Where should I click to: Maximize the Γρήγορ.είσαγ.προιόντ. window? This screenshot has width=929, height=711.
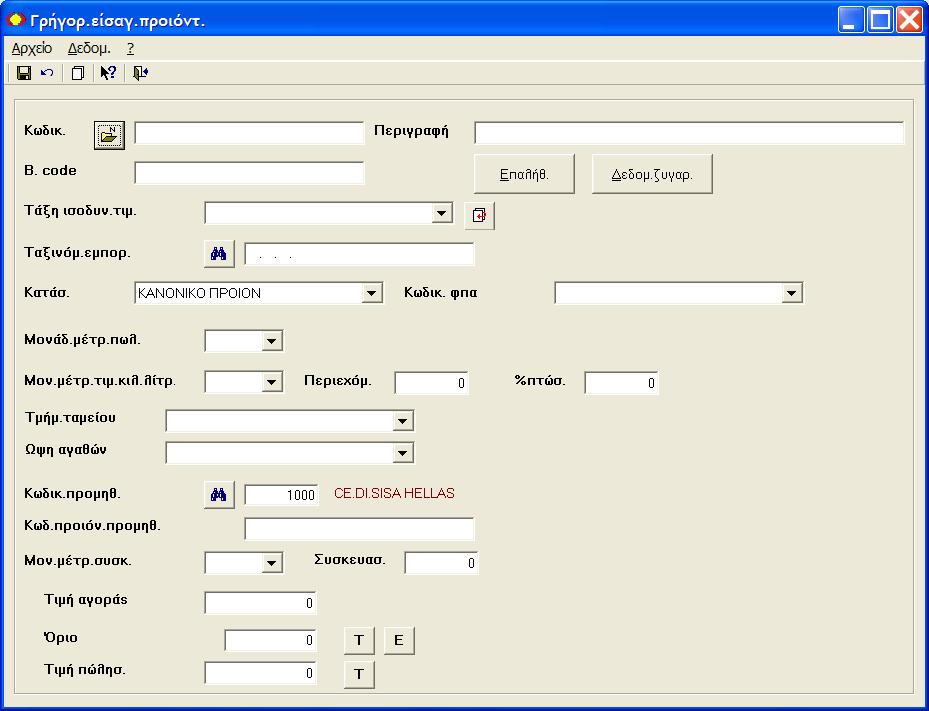click(x=880, y=20)
